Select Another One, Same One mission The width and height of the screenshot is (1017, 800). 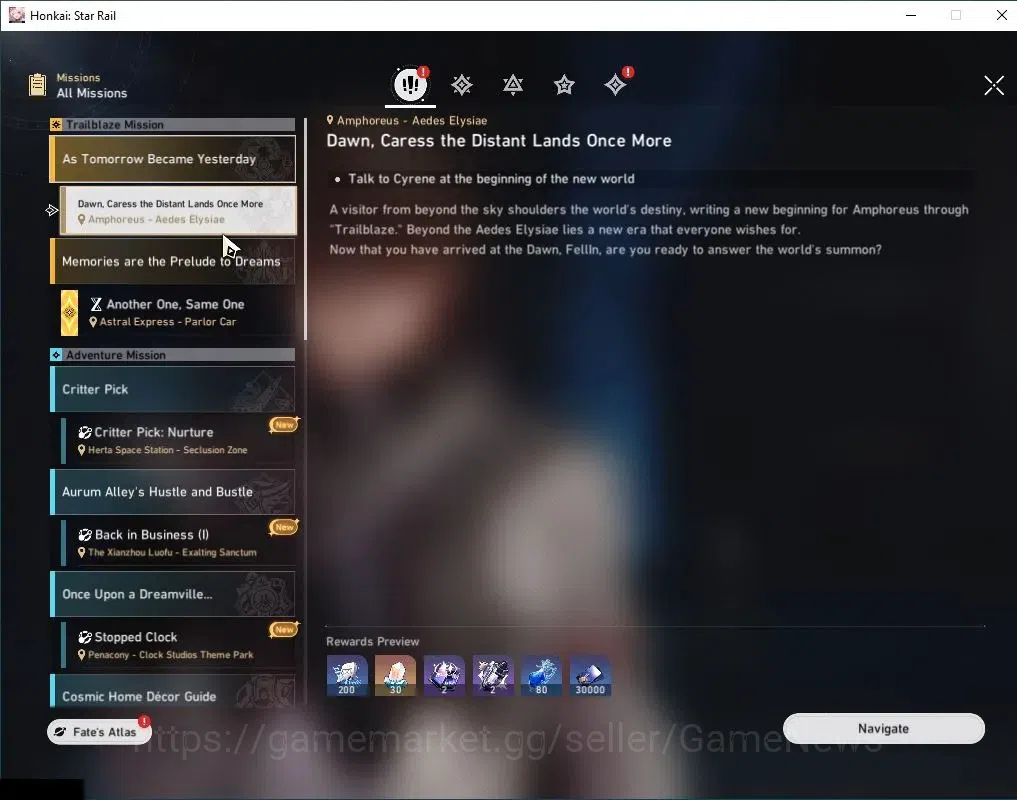click(x=178, y=312)
